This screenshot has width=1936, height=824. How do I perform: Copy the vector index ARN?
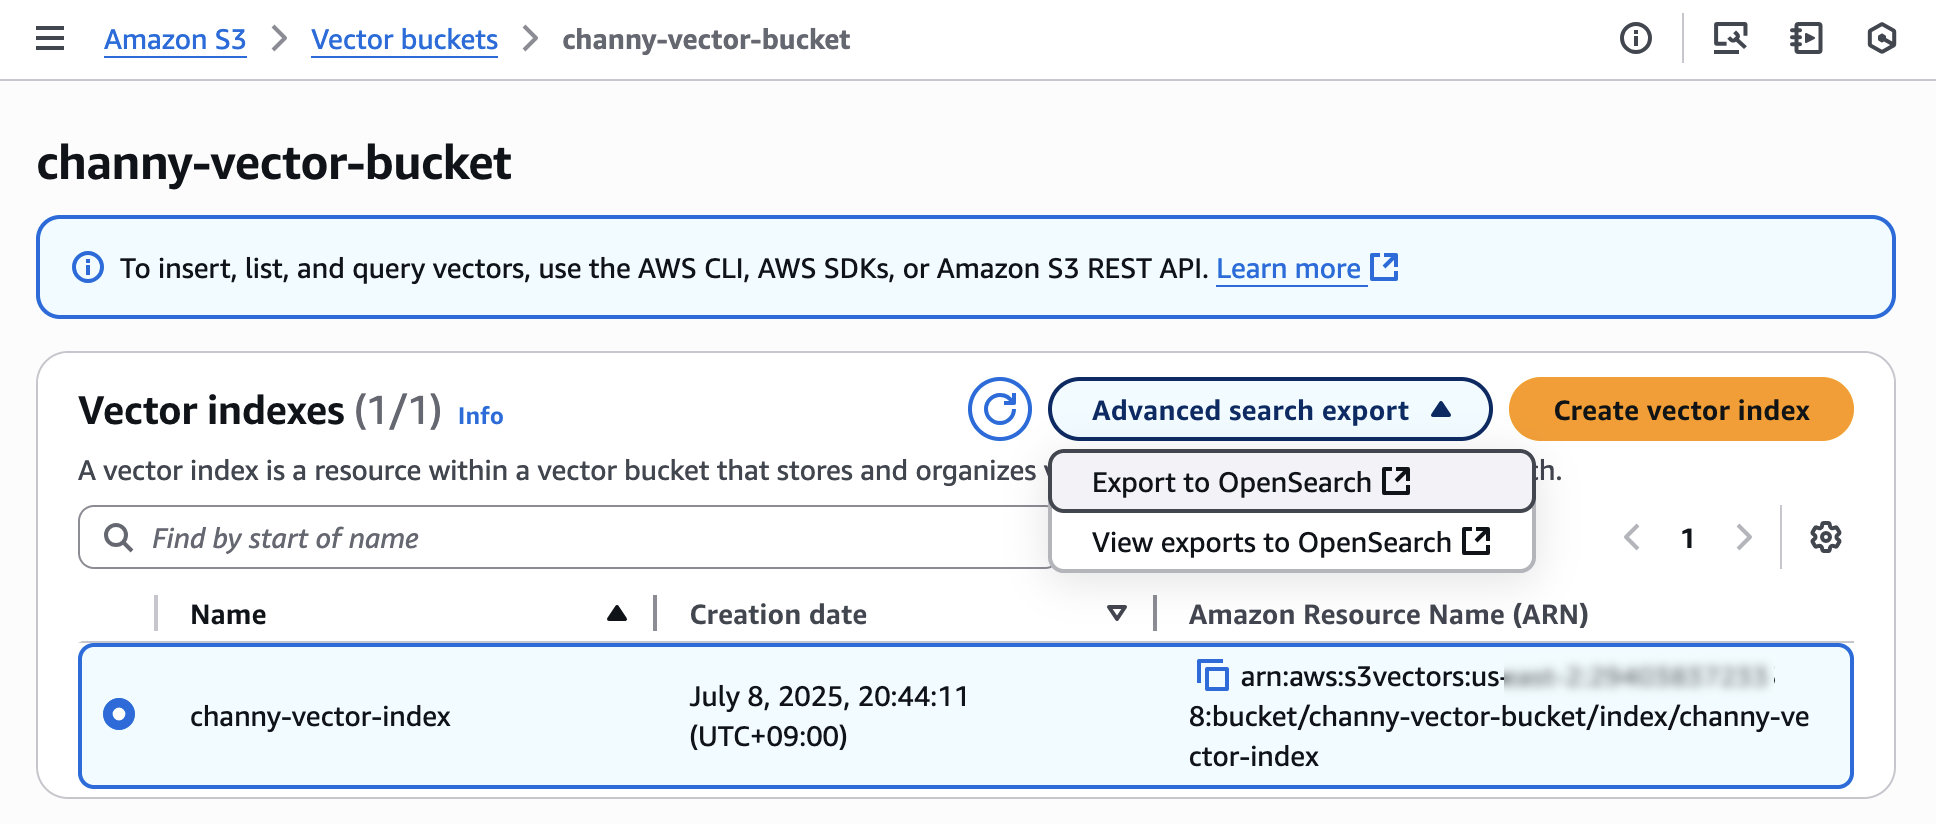click(1213, 675)
